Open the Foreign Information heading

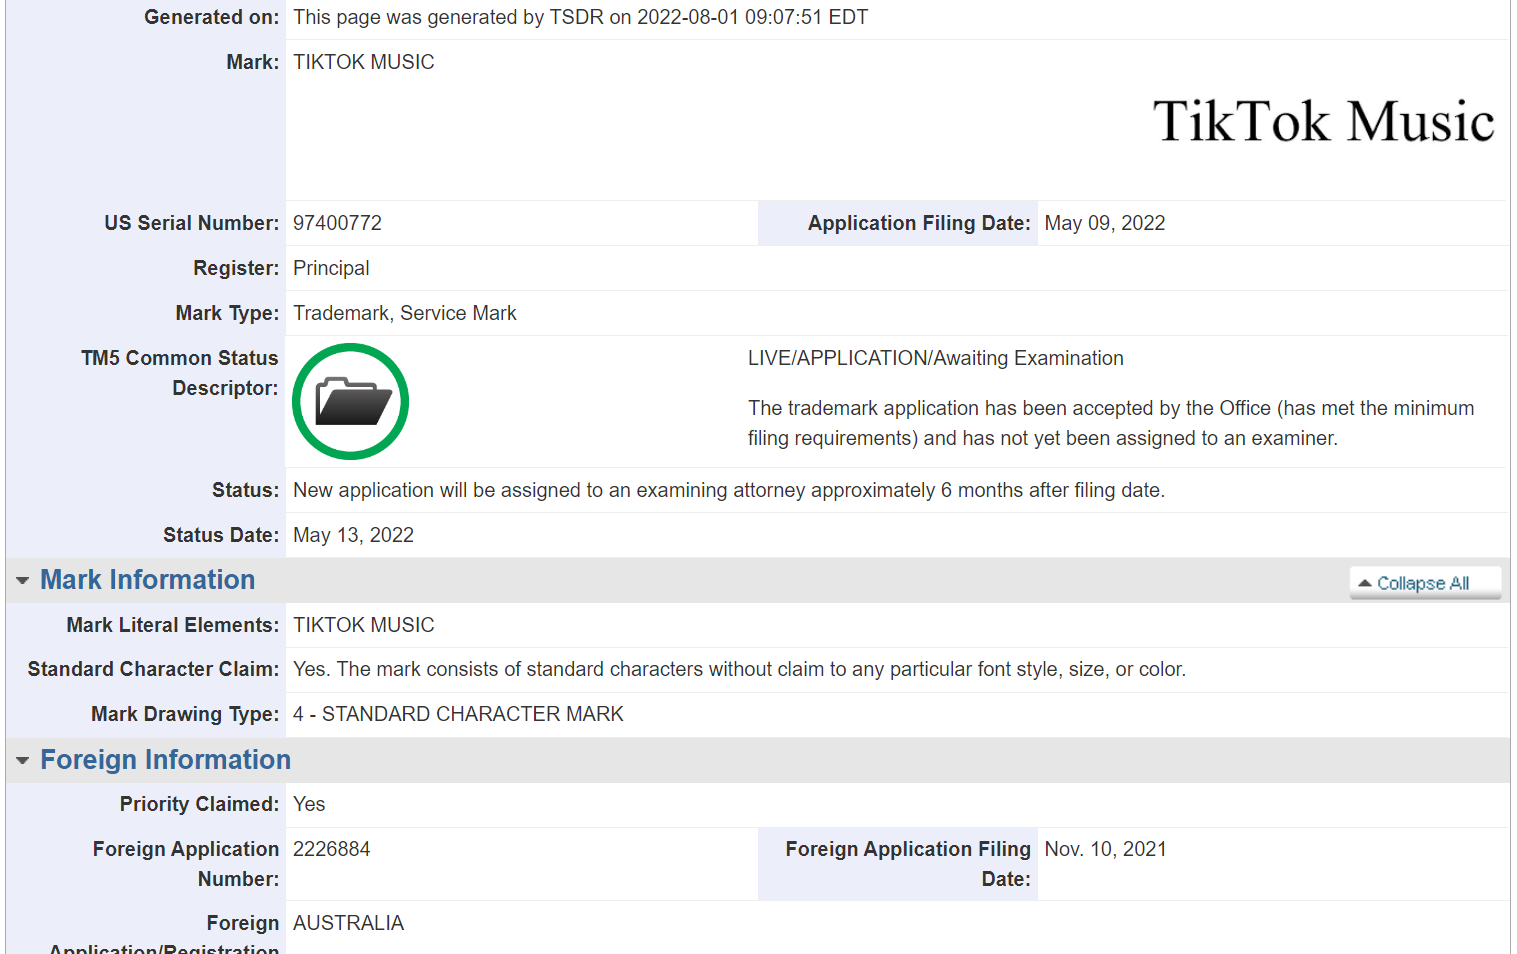coord(165,760)
